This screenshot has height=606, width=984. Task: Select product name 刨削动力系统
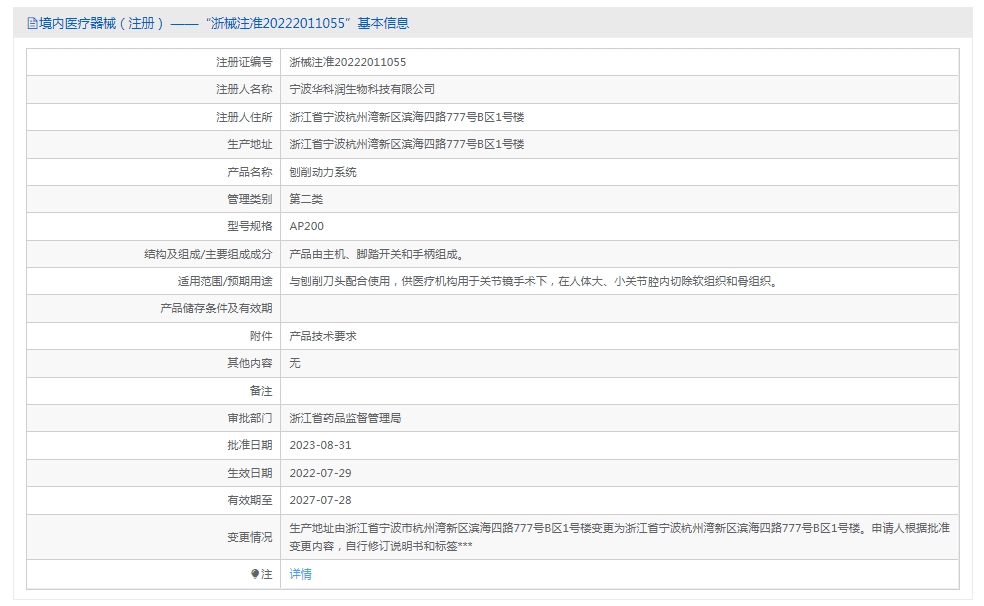[323, 172]
